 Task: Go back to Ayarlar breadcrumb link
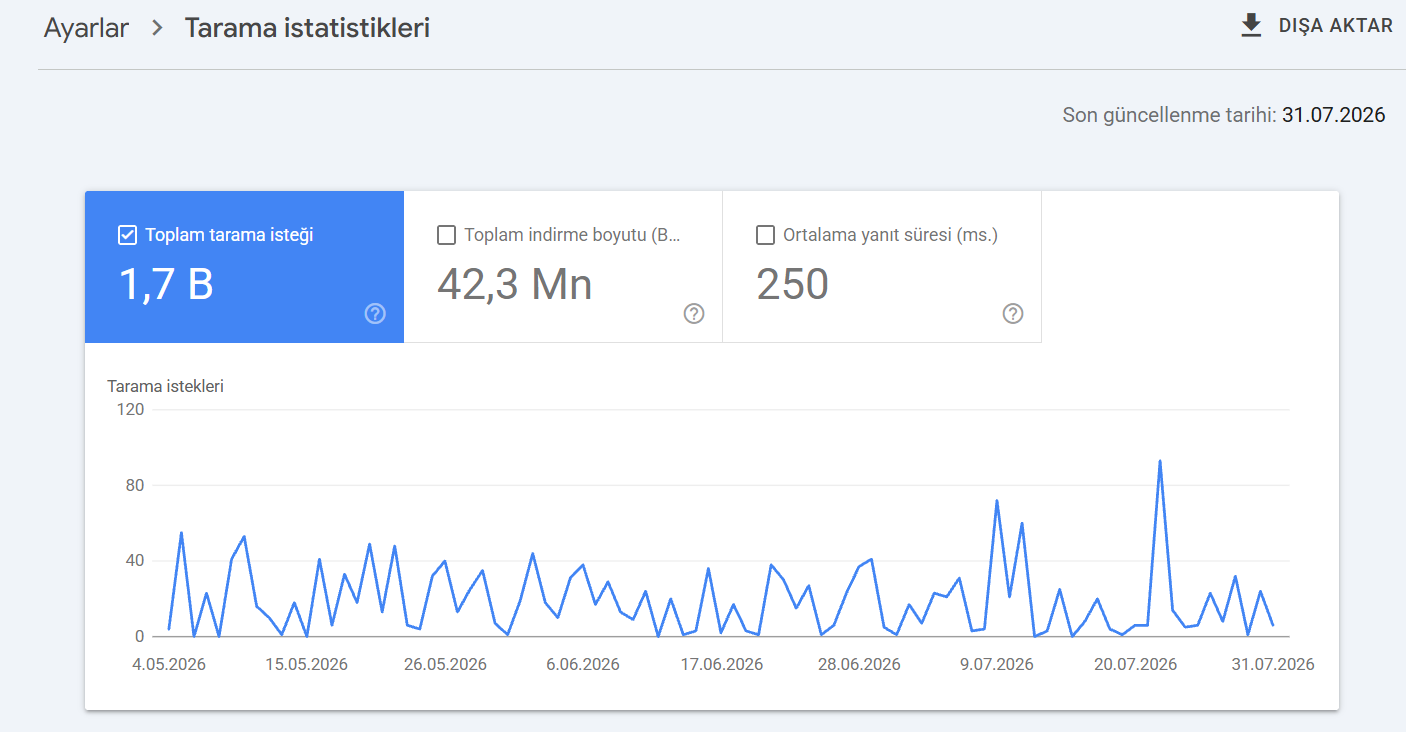point(86,28)
